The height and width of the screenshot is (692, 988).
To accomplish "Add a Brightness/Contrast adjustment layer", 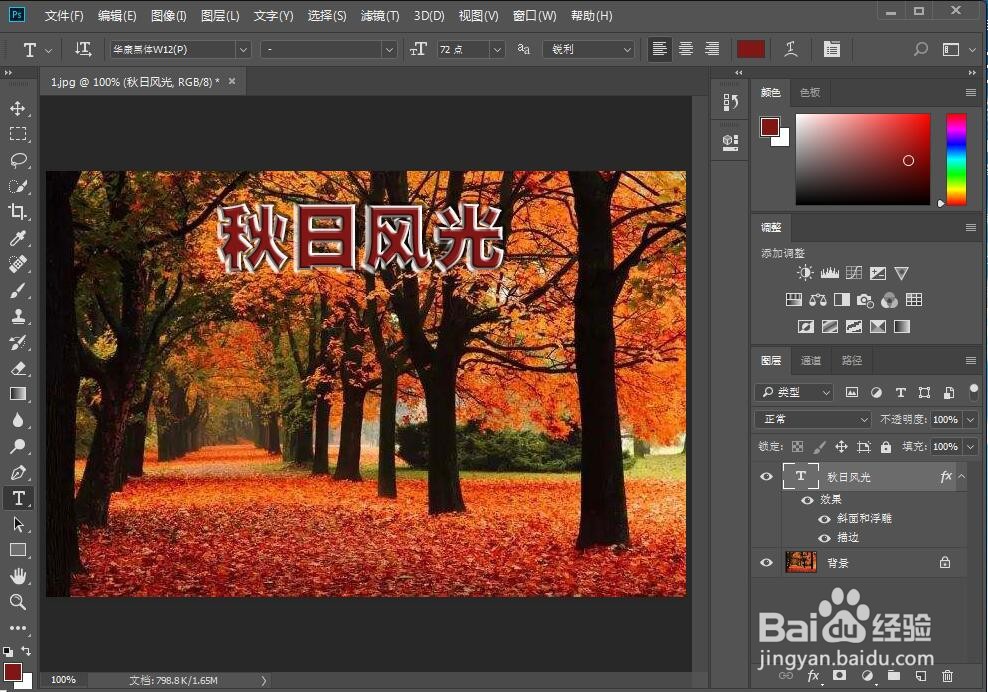I will (x=806, y=273).
